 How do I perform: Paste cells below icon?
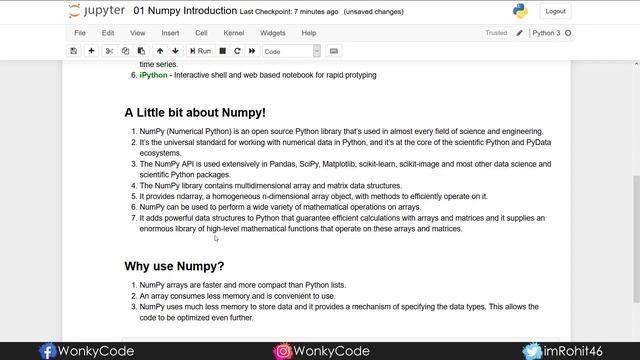tap(141, 51)
